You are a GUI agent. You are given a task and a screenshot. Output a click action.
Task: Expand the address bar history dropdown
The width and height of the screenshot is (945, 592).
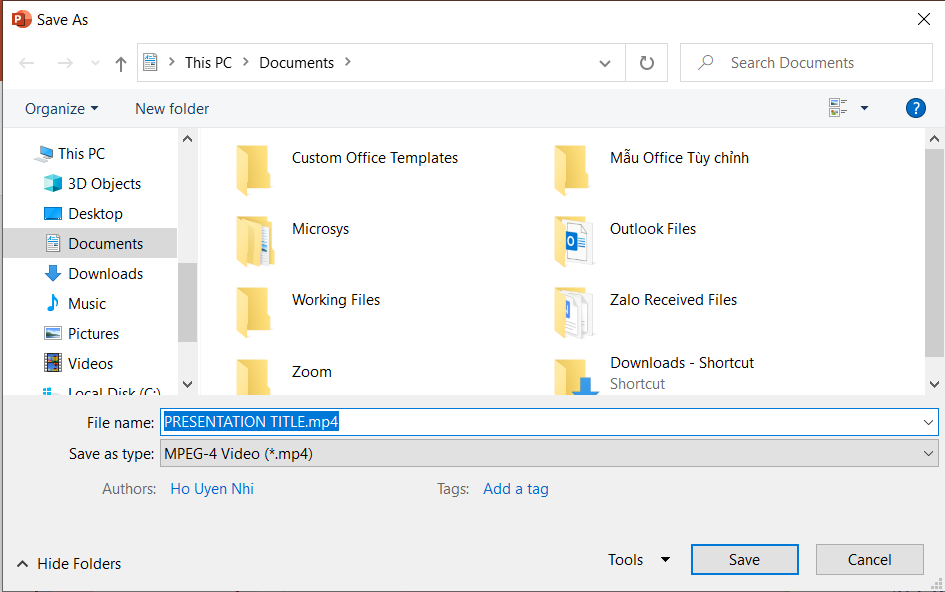[x=605, y=63]
